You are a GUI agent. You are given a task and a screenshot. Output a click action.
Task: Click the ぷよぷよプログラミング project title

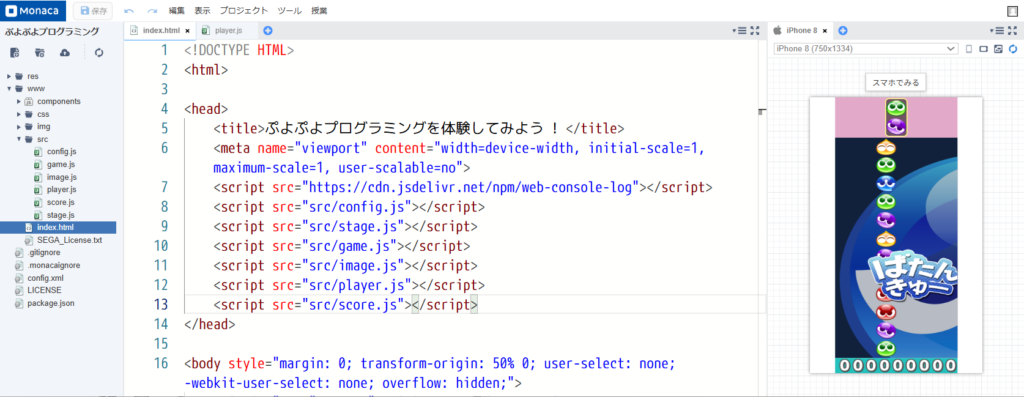click(x=52, y=31)
